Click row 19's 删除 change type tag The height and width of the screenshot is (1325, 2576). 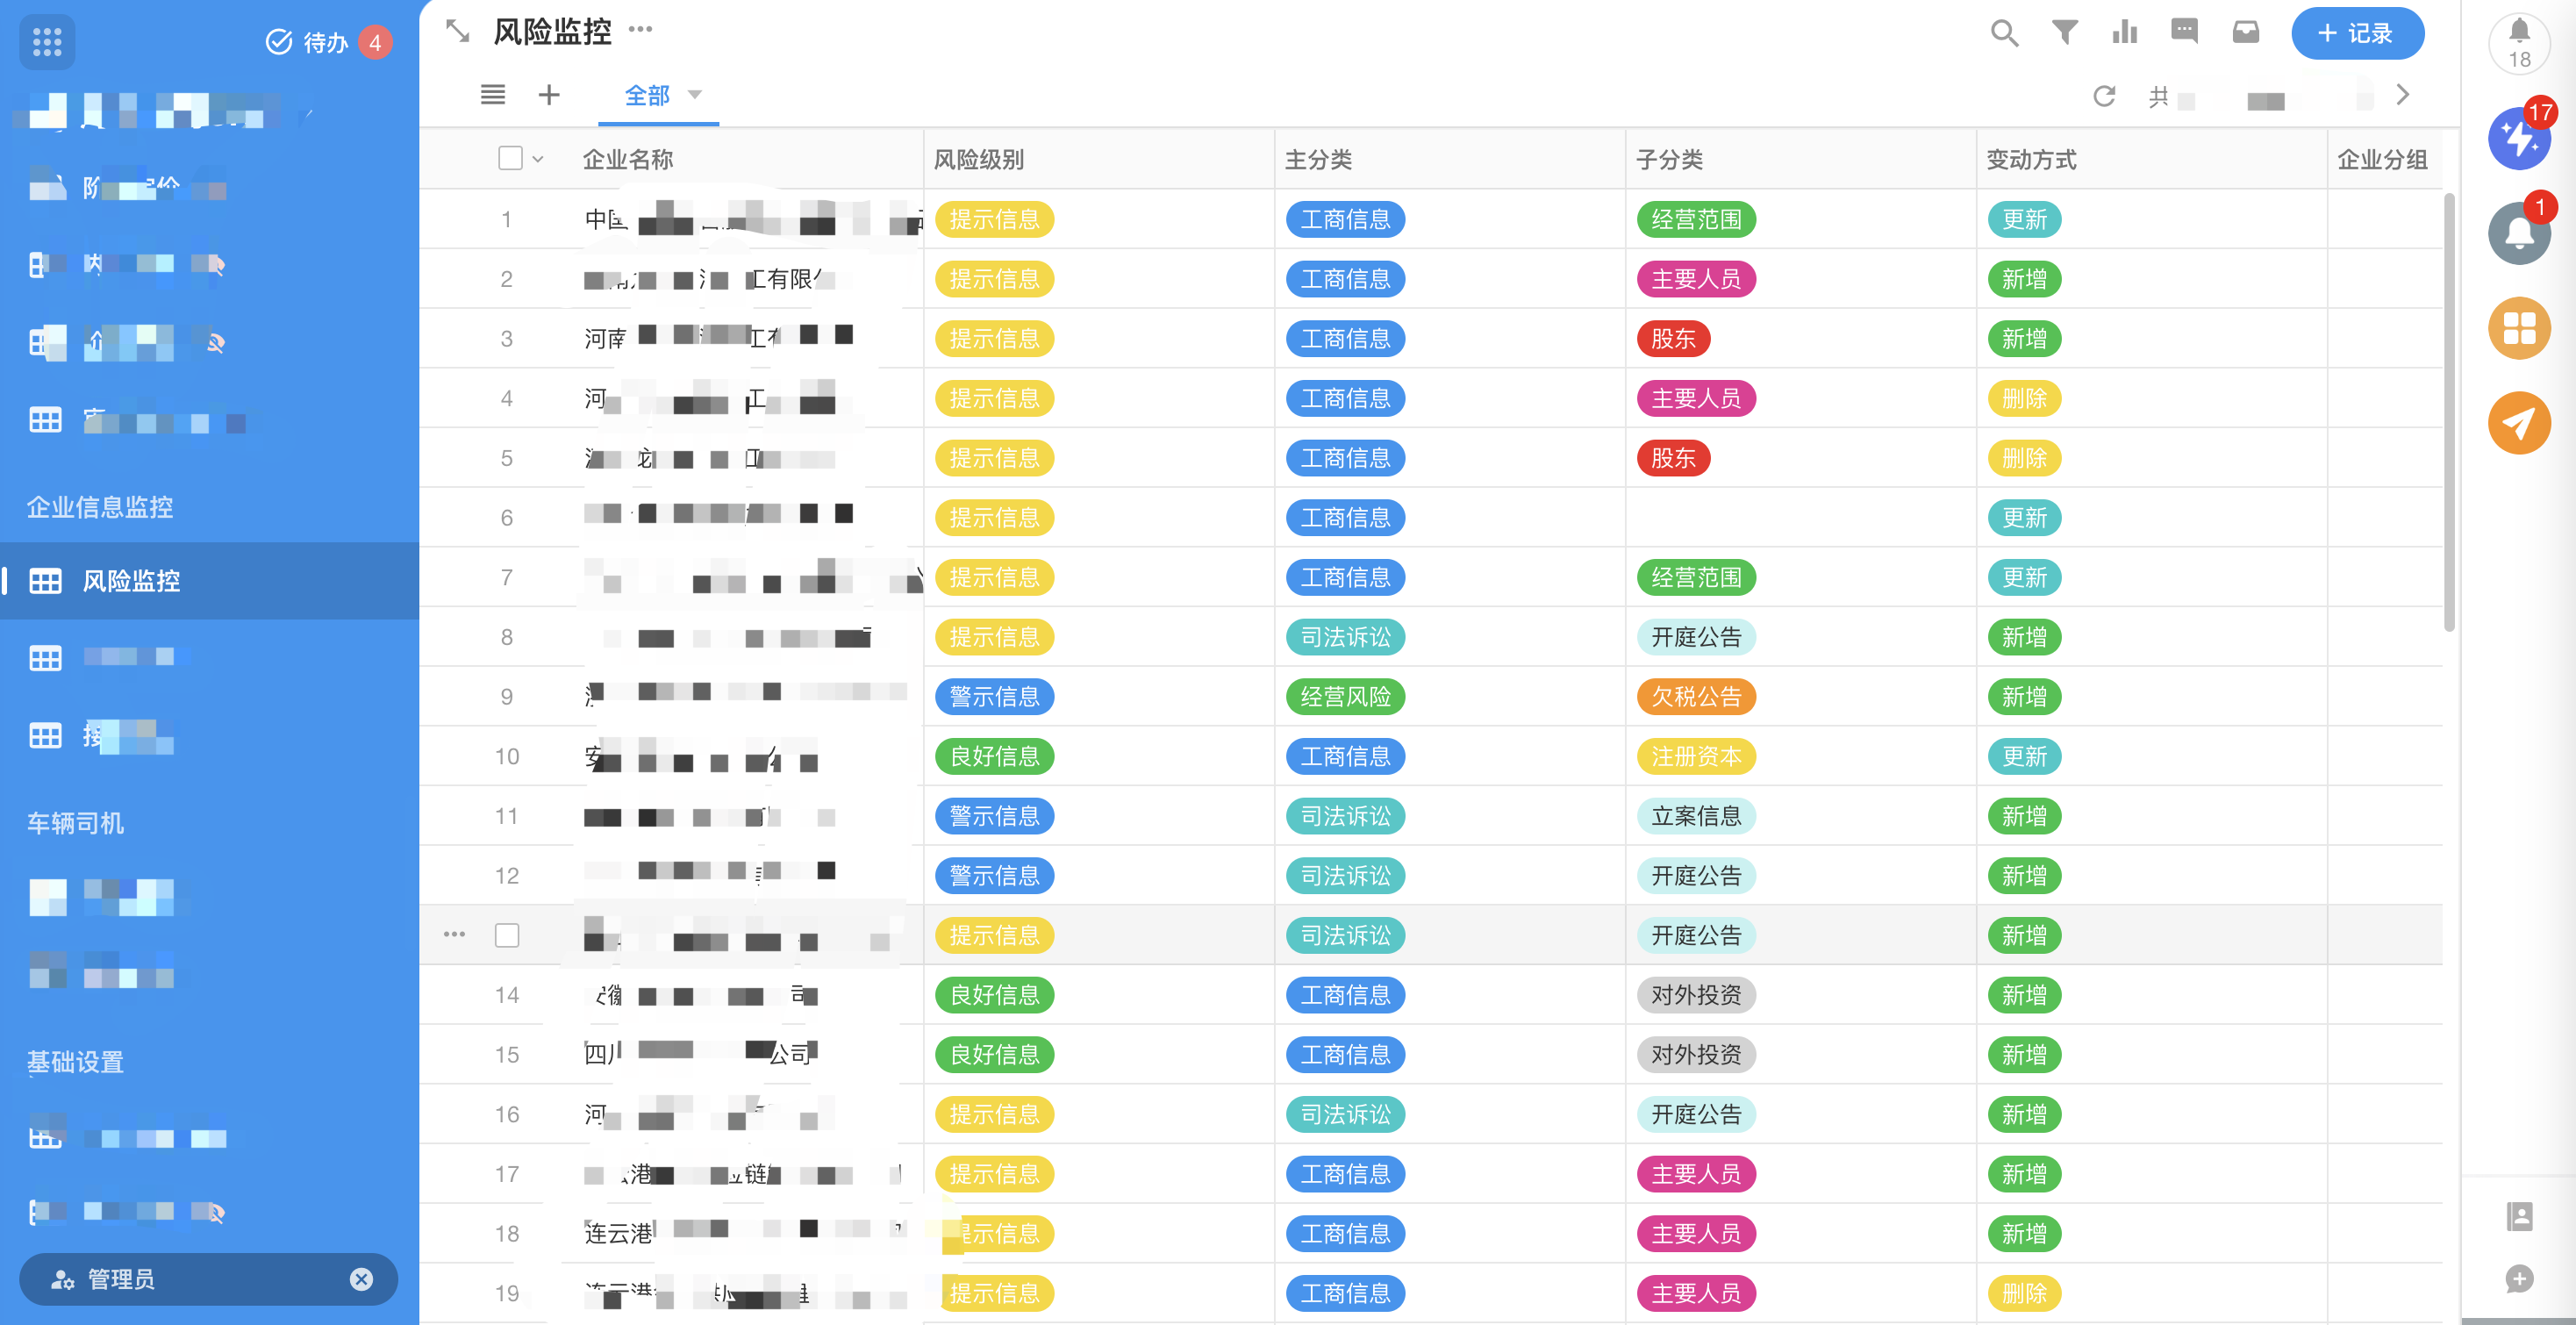pos(2024,1293)
